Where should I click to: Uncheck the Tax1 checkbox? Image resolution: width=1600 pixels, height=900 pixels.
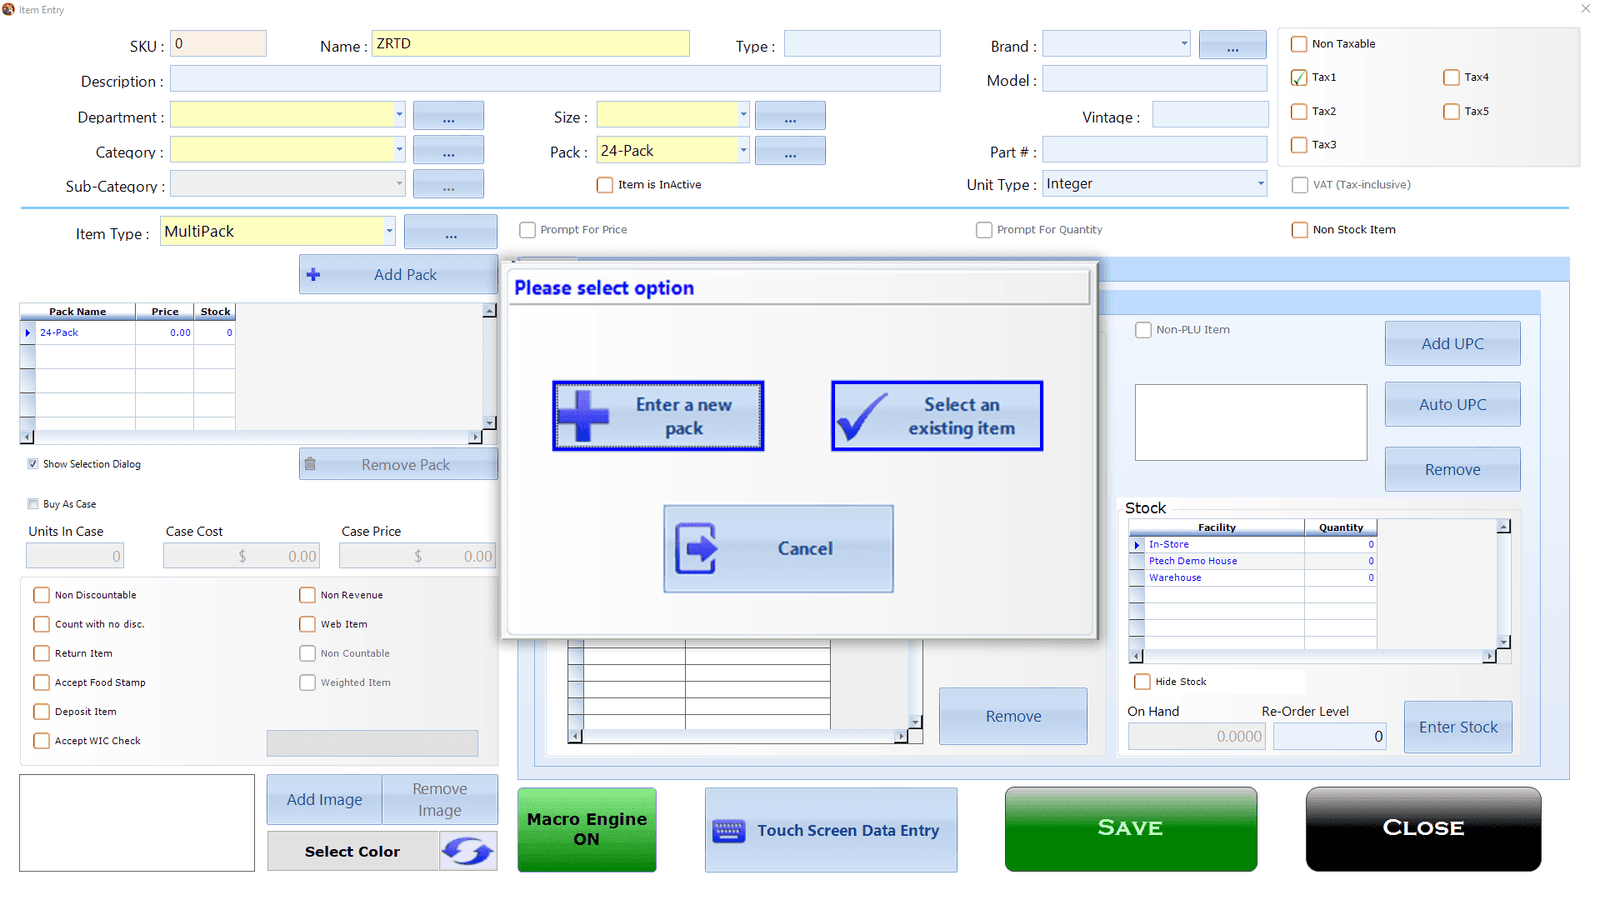[1299, 77]
